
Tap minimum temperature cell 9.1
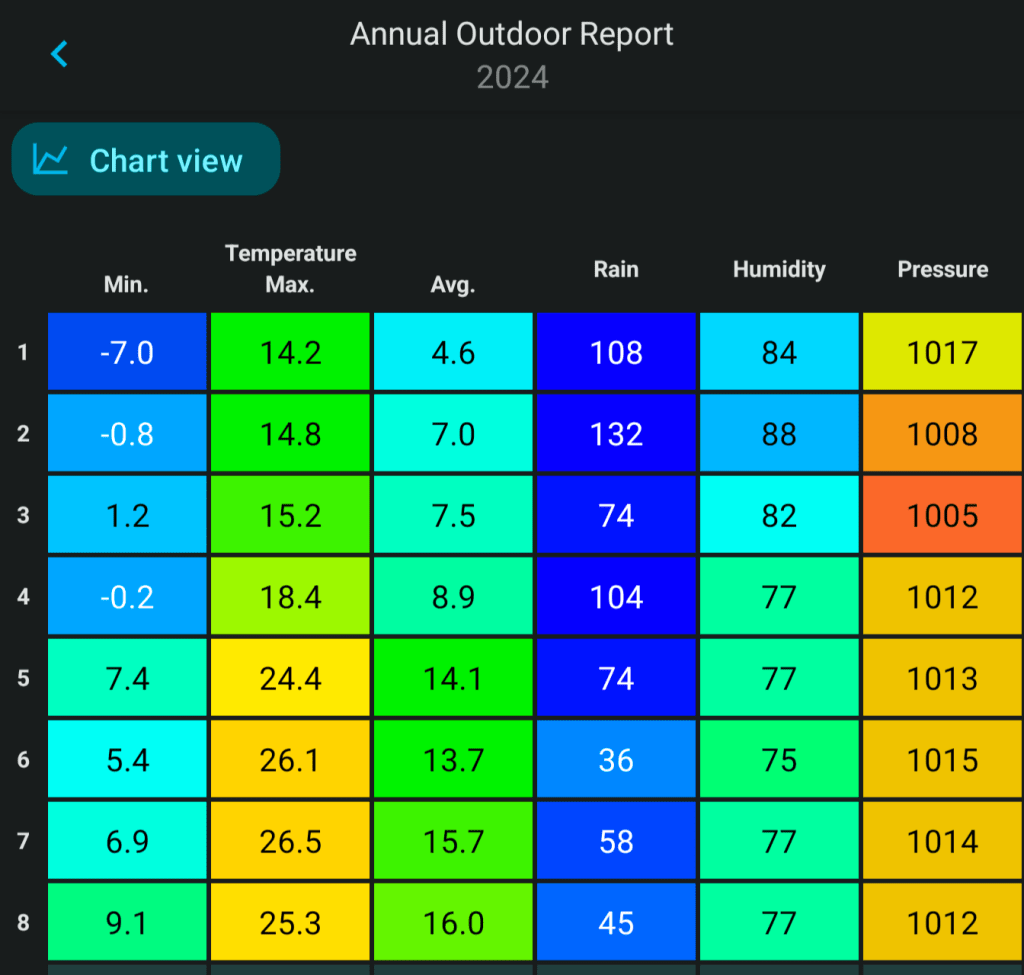click(x=127, y=923)
